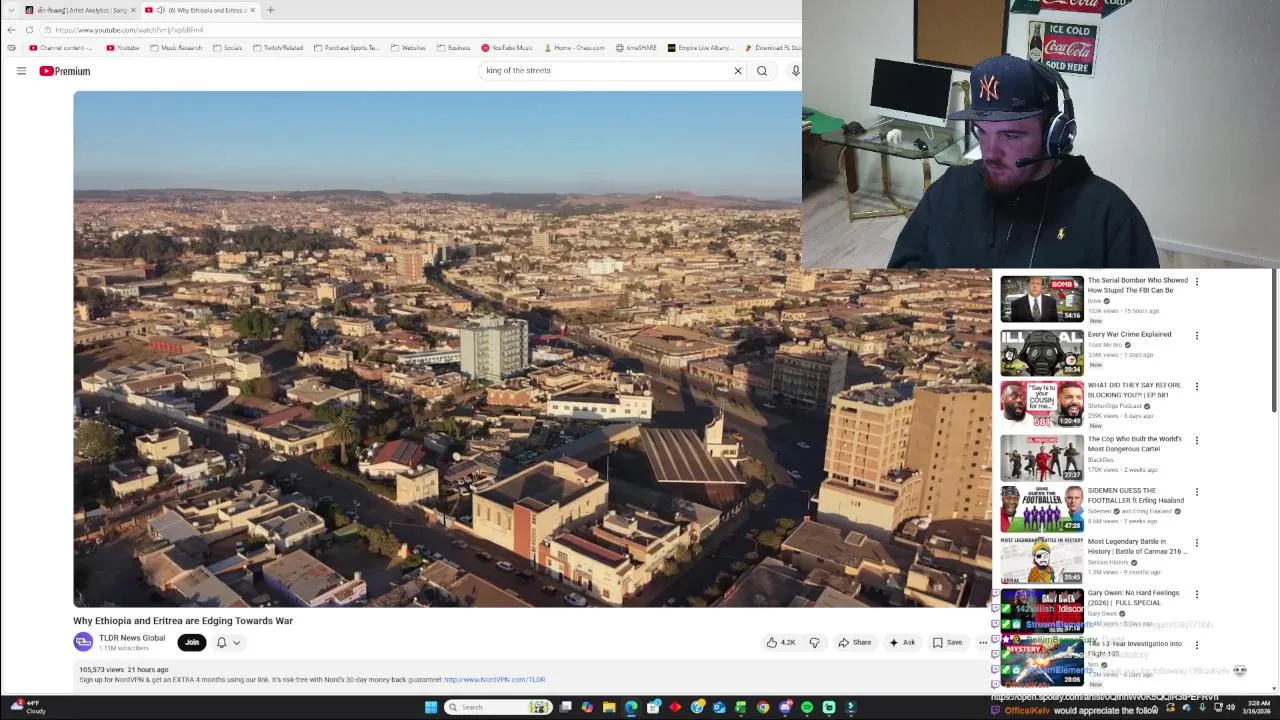Like the video (4.2K)
This screenshot has height=720, width=1280.
click(781, 642)
